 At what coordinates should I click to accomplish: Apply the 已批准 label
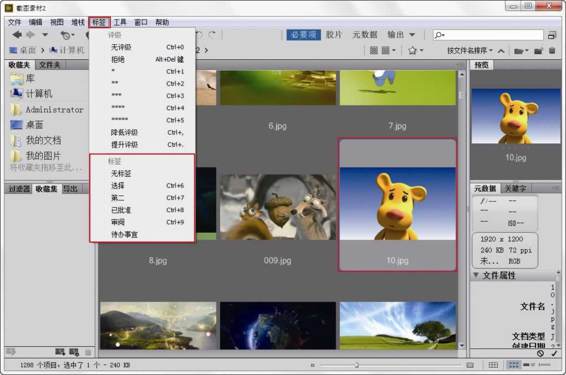[142, 210]
